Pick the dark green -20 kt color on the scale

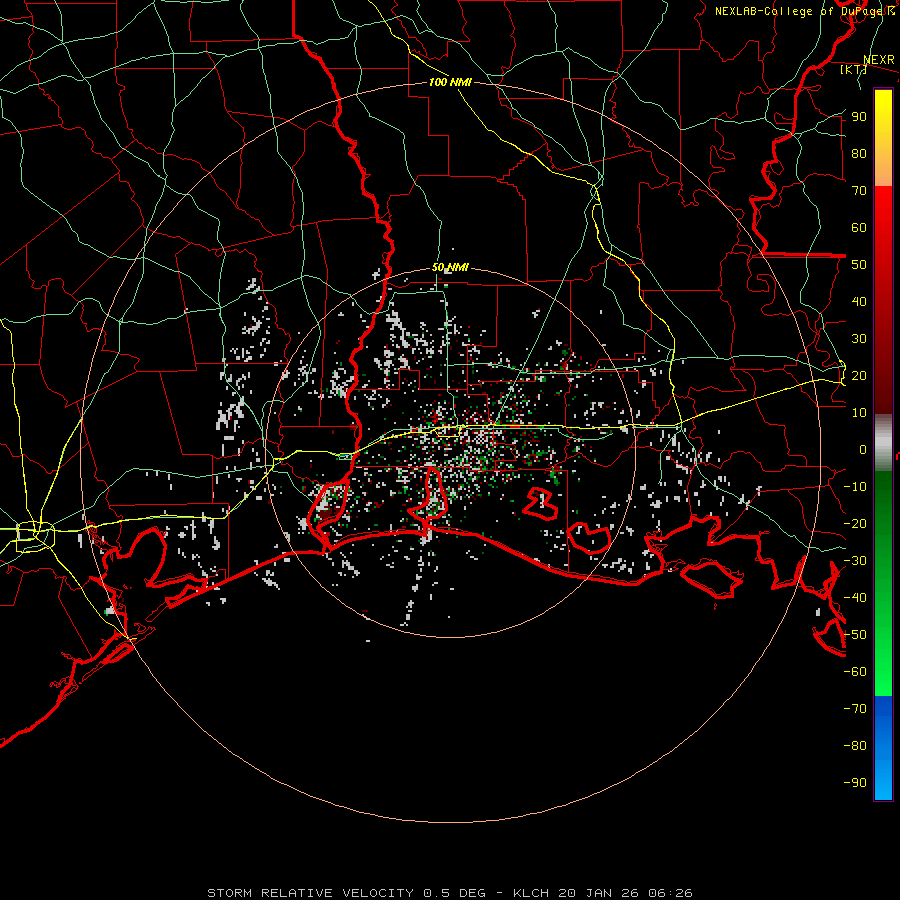pos(883,523)
